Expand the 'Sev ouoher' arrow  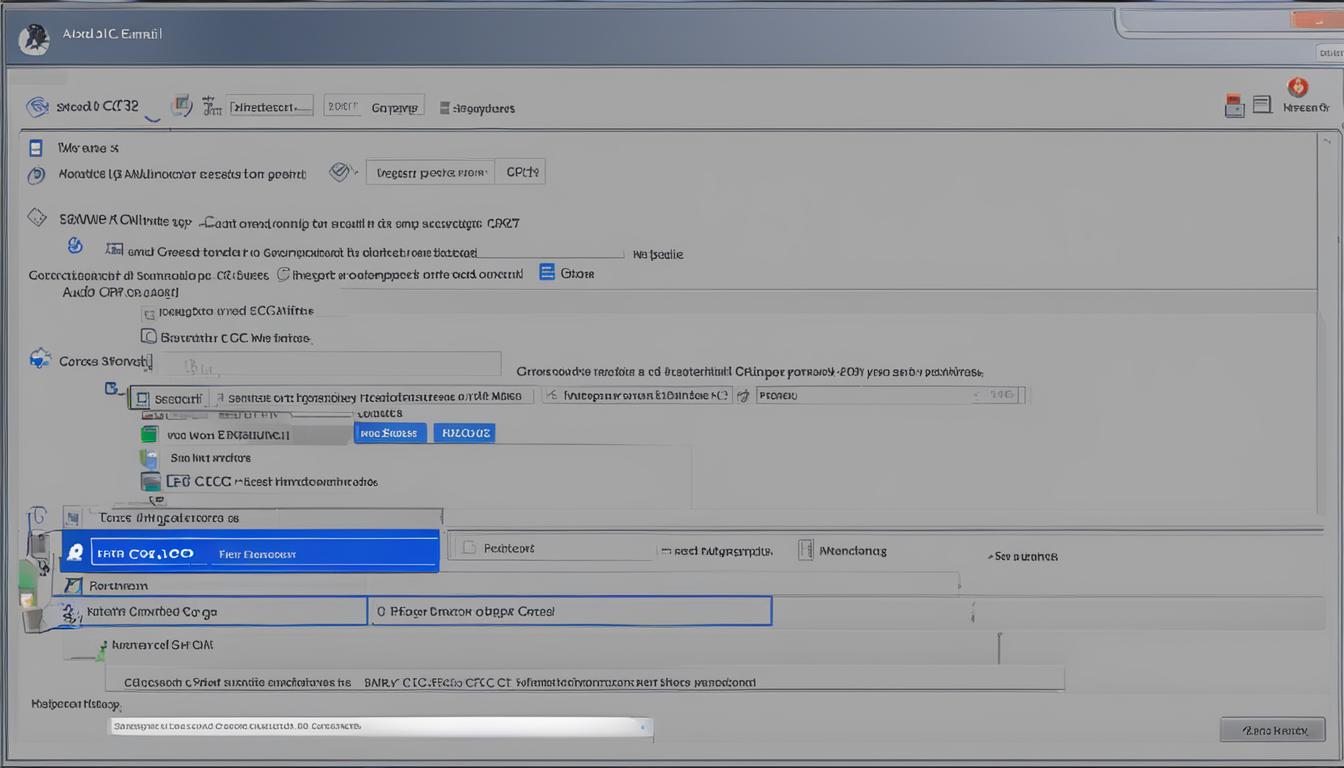(x=990, y=556)
